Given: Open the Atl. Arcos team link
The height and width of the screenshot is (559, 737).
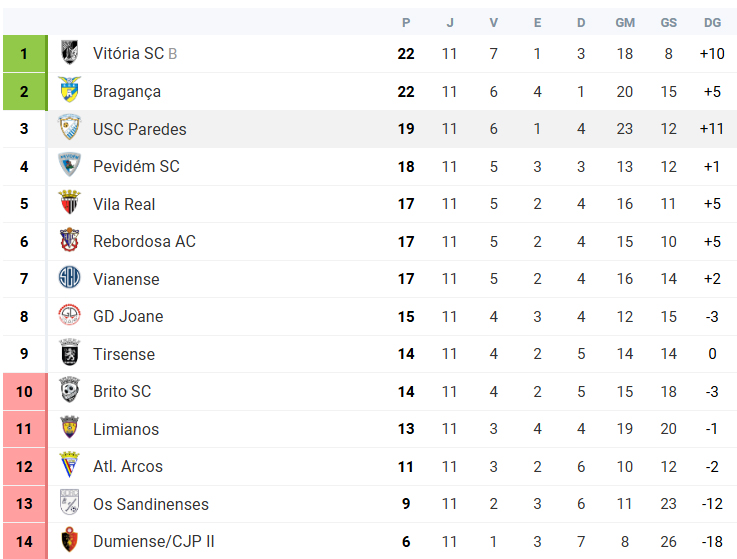Looking at the screenshot, I should 128,466.
